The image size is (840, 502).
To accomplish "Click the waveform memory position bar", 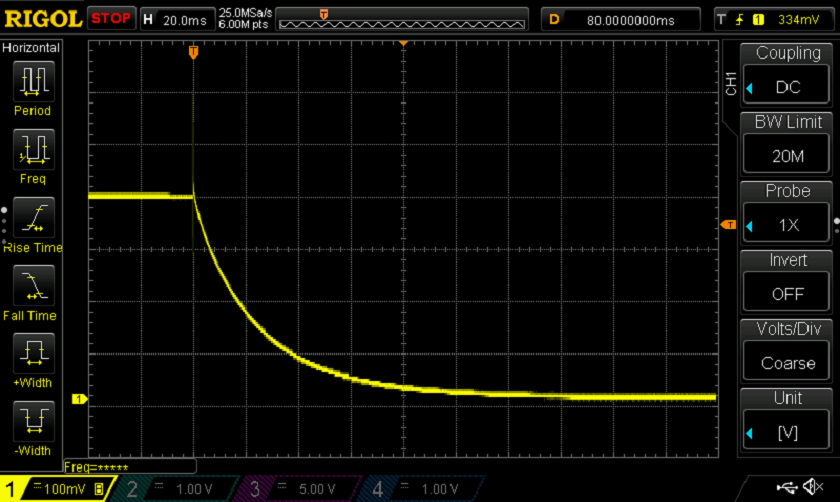I will click(x=402, y=19).
